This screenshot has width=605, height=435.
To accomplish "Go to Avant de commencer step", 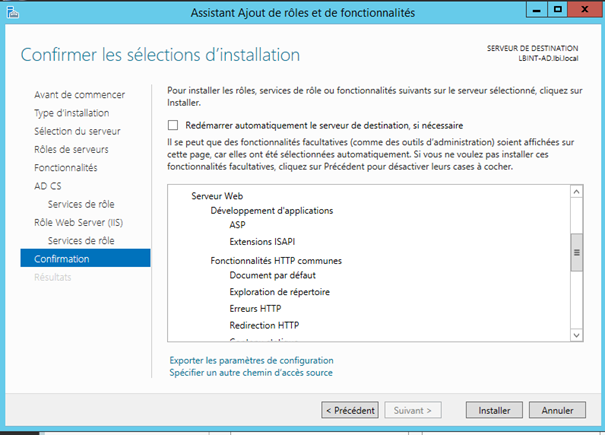I will 79,95.
